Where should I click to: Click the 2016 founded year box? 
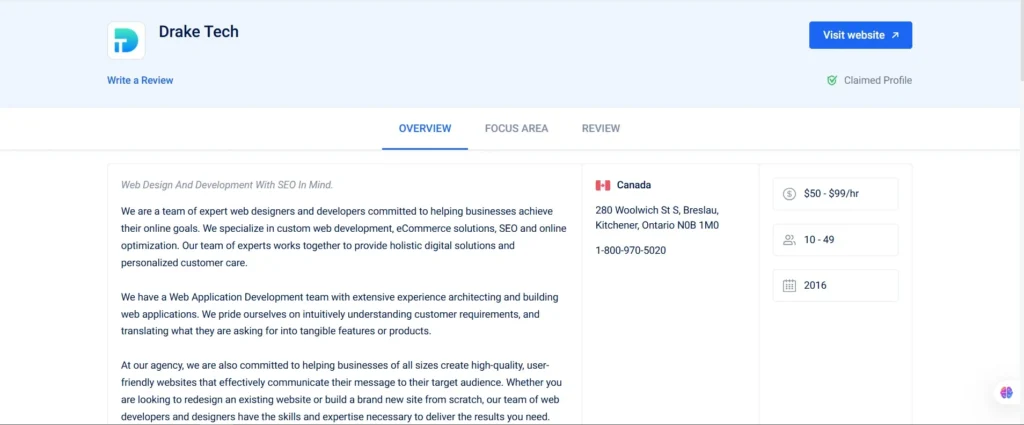[835, 285]
